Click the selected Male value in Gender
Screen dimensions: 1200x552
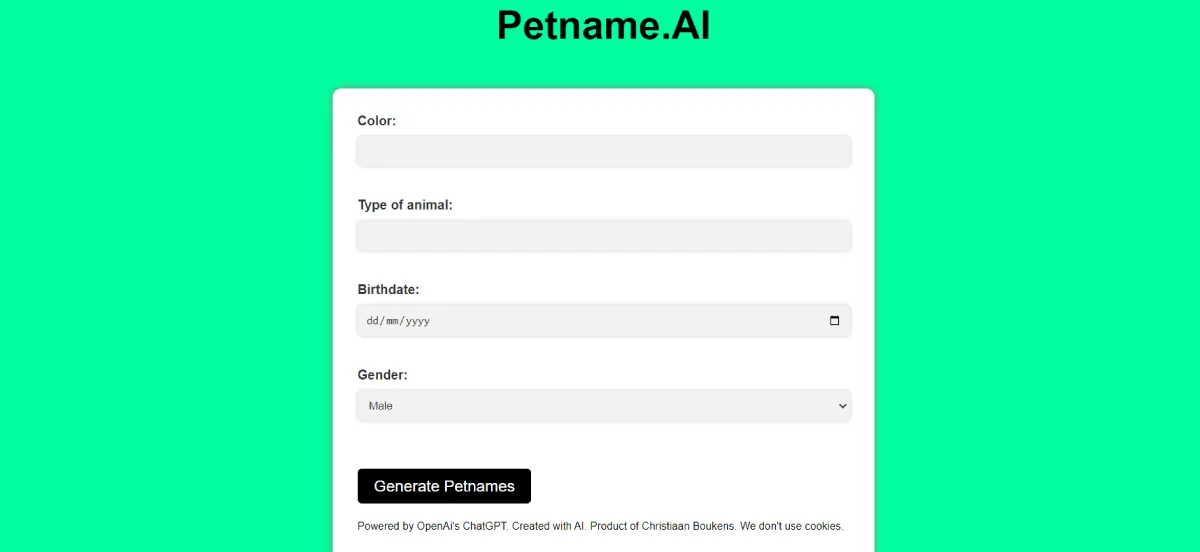[x=381, y=405]
